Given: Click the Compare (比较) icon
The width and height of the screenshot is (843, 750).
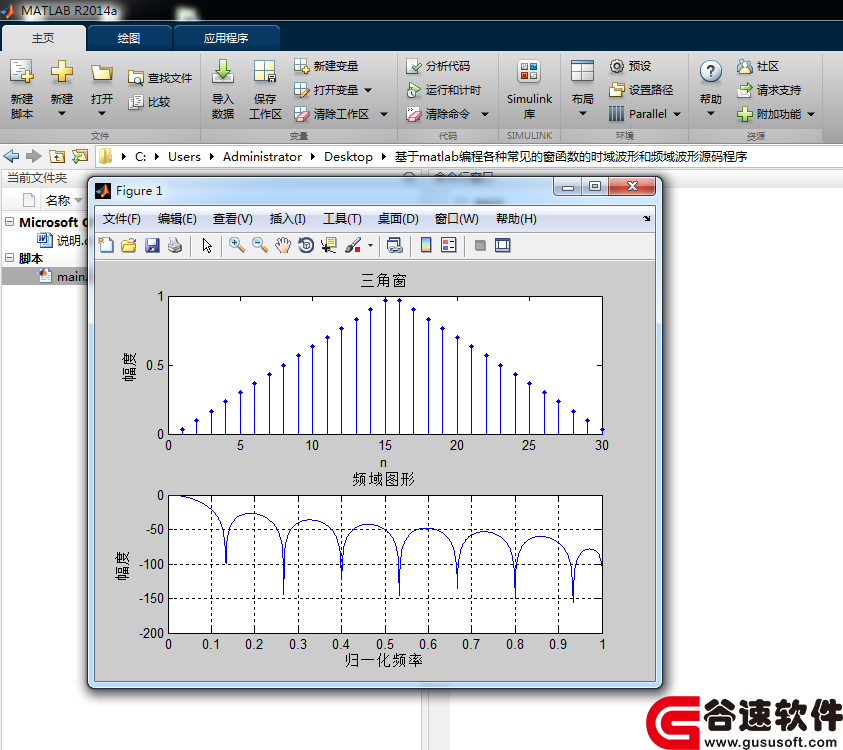Looking at the screenshot, I should click(135, 102).
